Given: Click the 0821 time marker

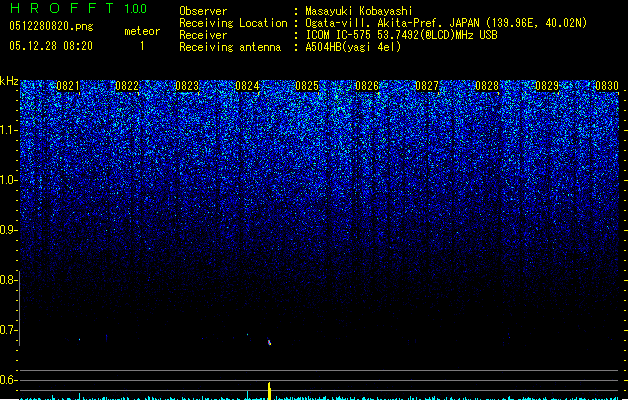Looking at the screenshot, I should click(68, 86).
